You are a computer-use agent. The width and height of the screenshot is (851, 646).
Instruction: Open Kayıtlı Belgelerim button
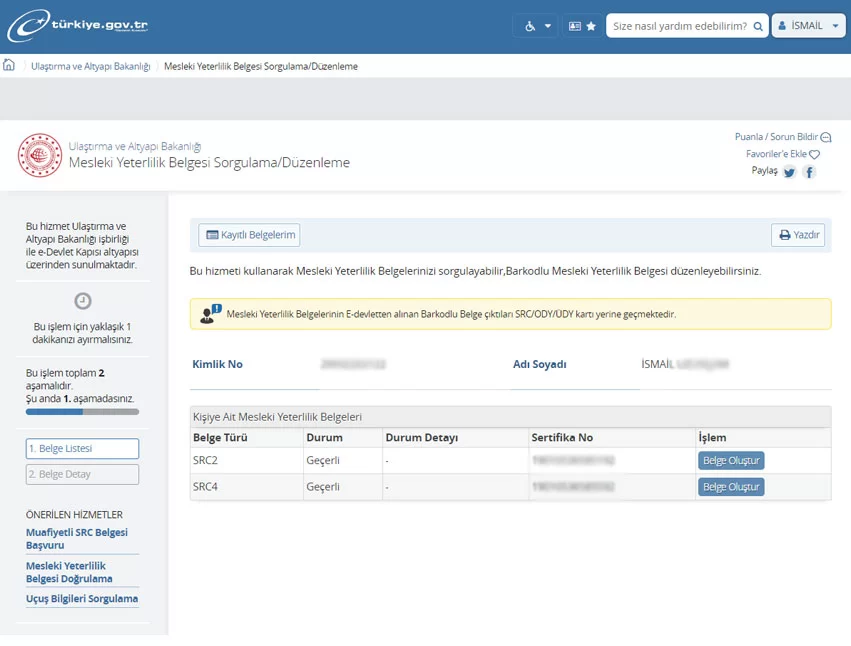(x=249, y=235)
